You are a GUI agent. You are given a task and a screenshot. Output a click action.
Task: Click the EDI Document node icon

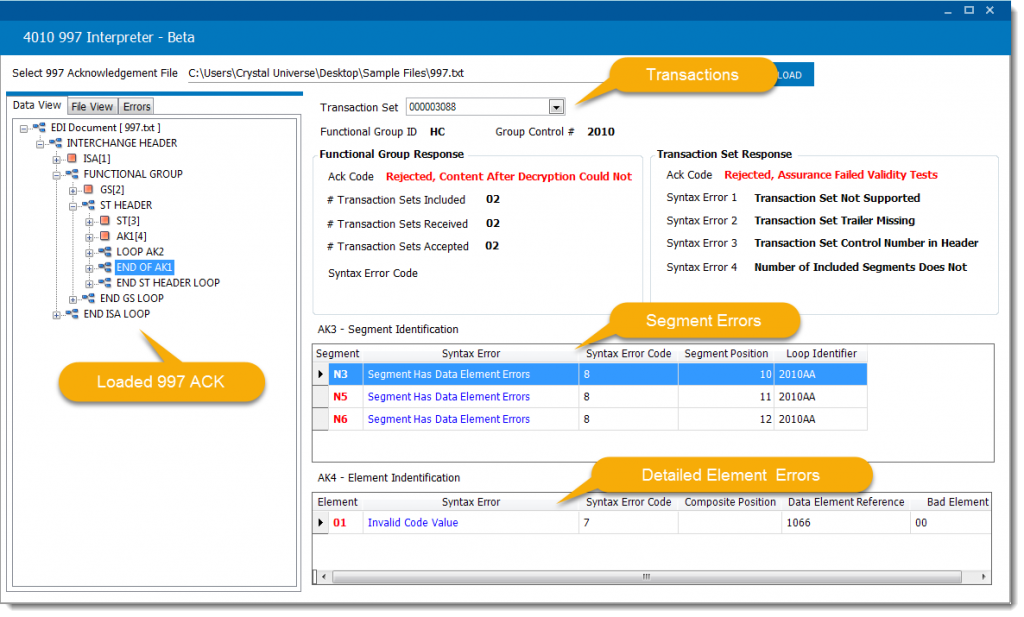coord(41,128)
